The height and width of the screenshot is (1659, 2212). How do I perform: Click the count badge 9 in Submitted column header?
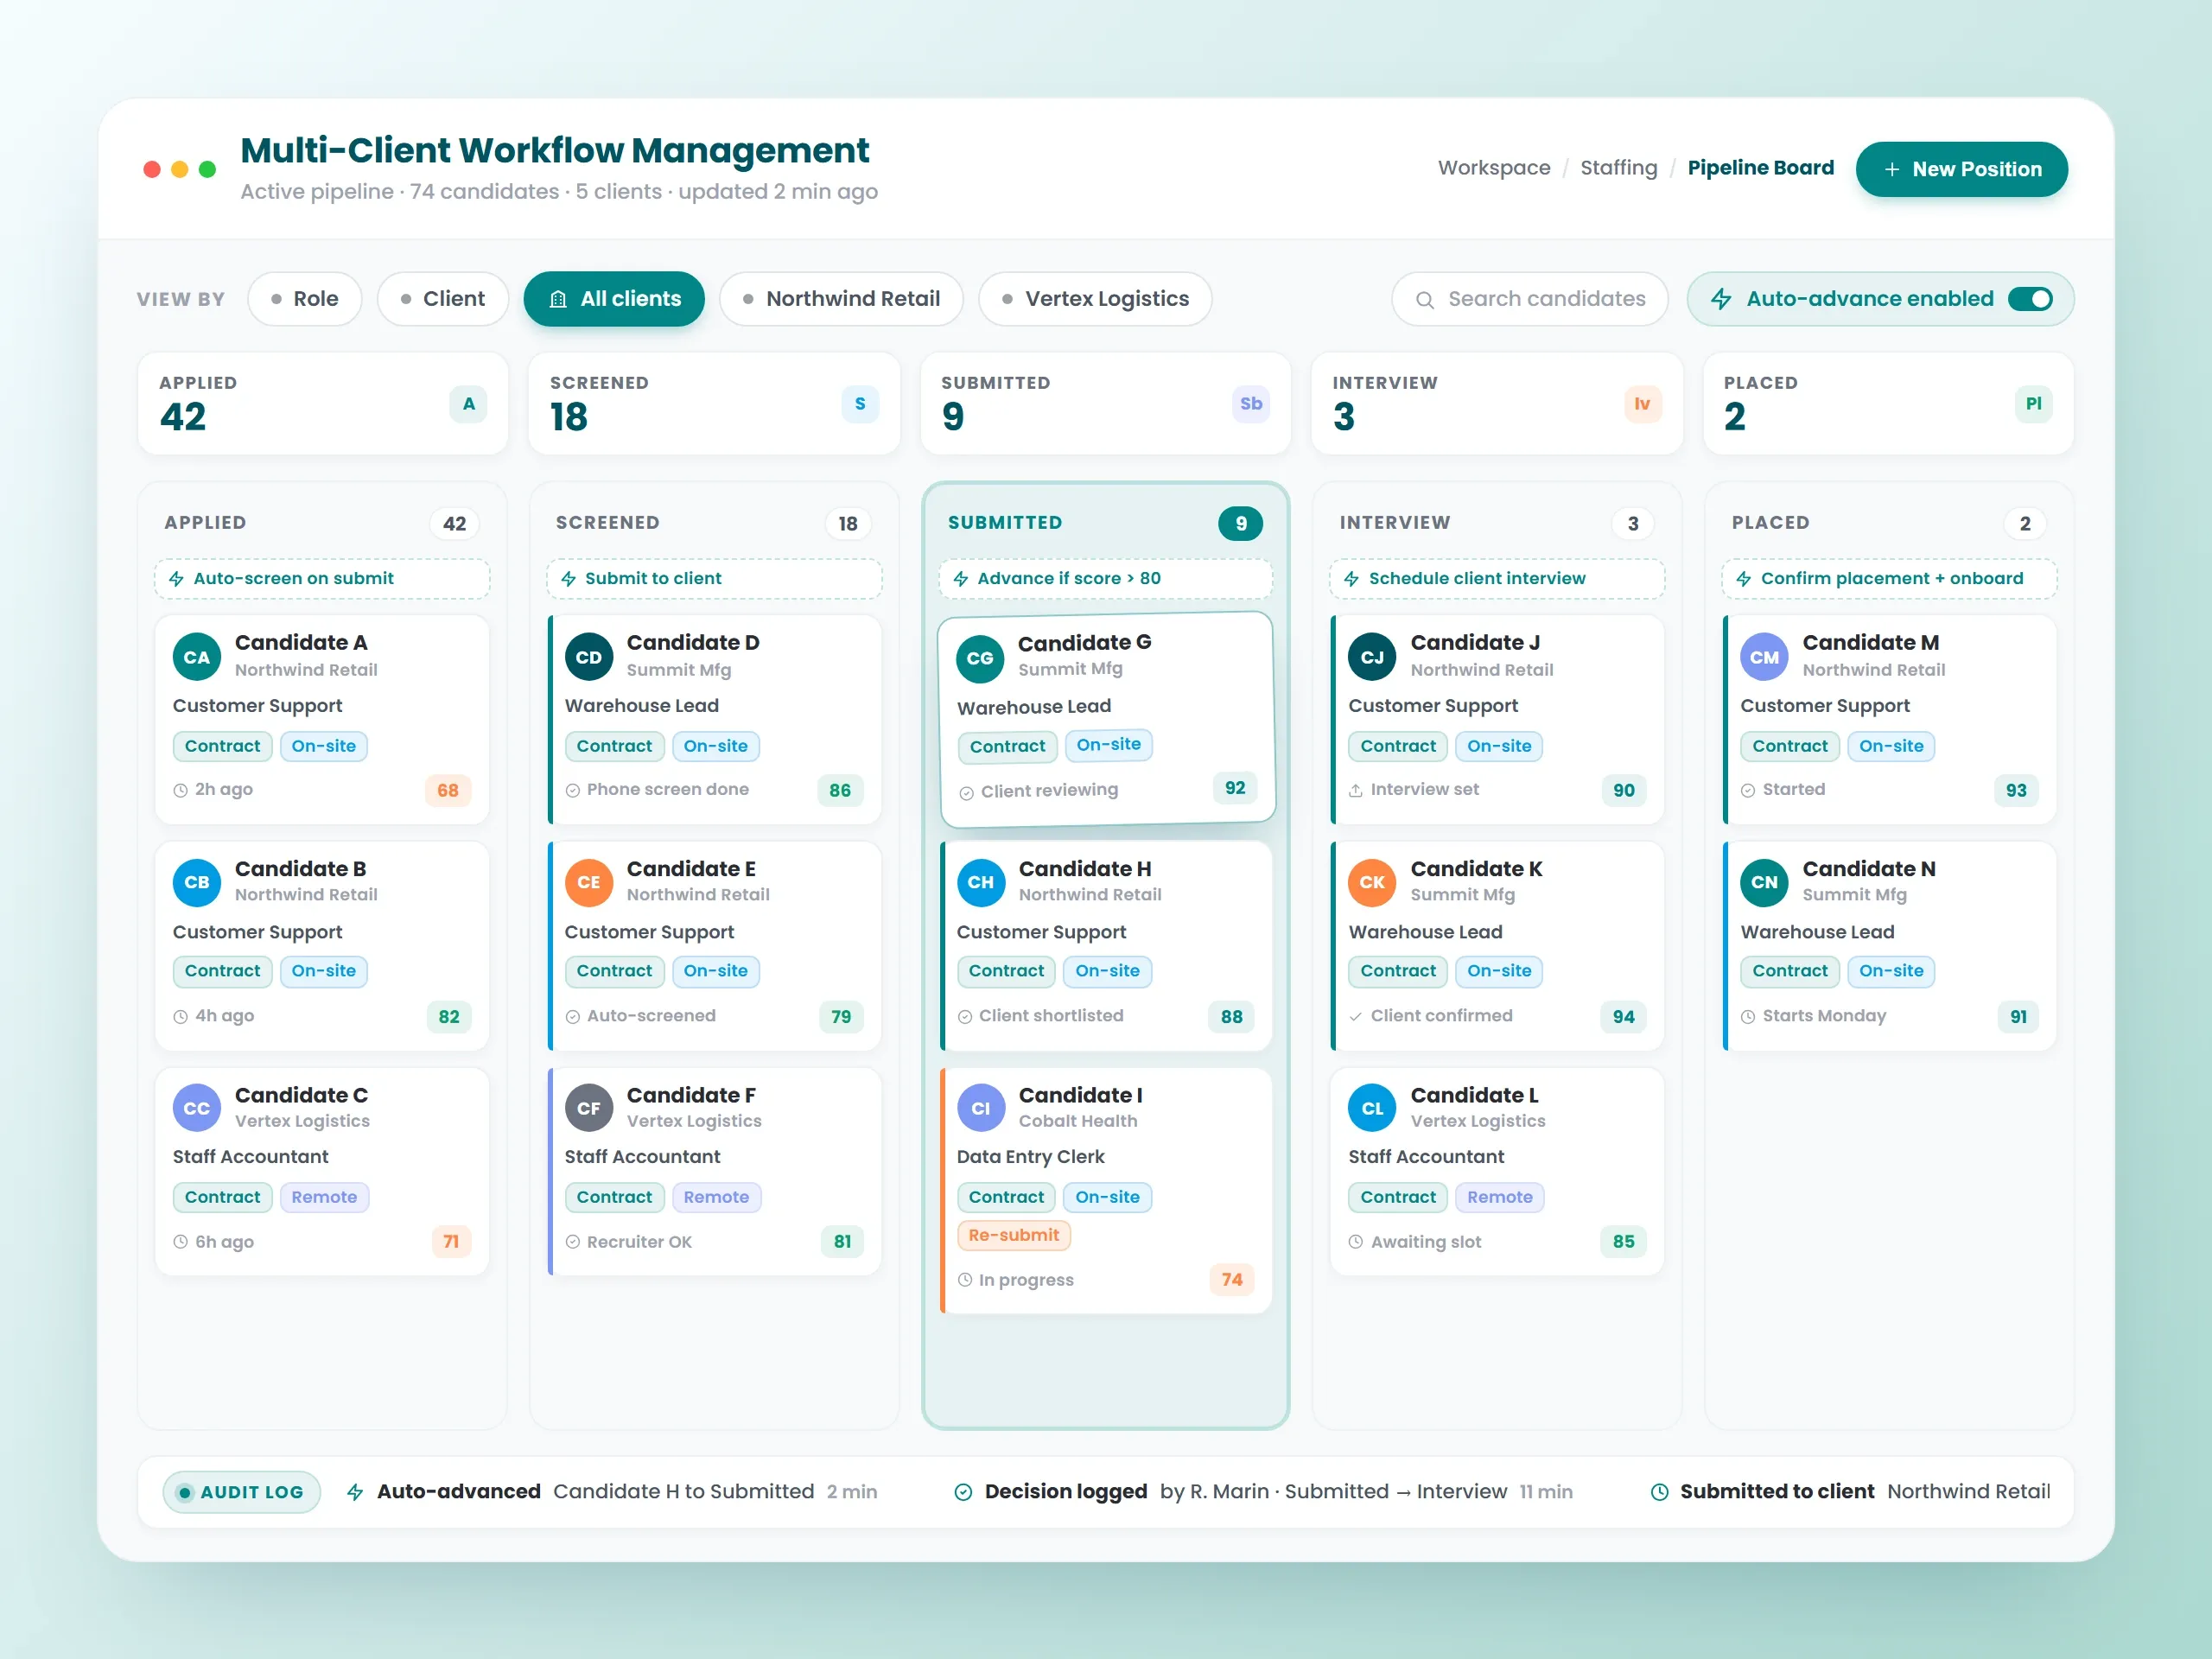pos(1241,523)
